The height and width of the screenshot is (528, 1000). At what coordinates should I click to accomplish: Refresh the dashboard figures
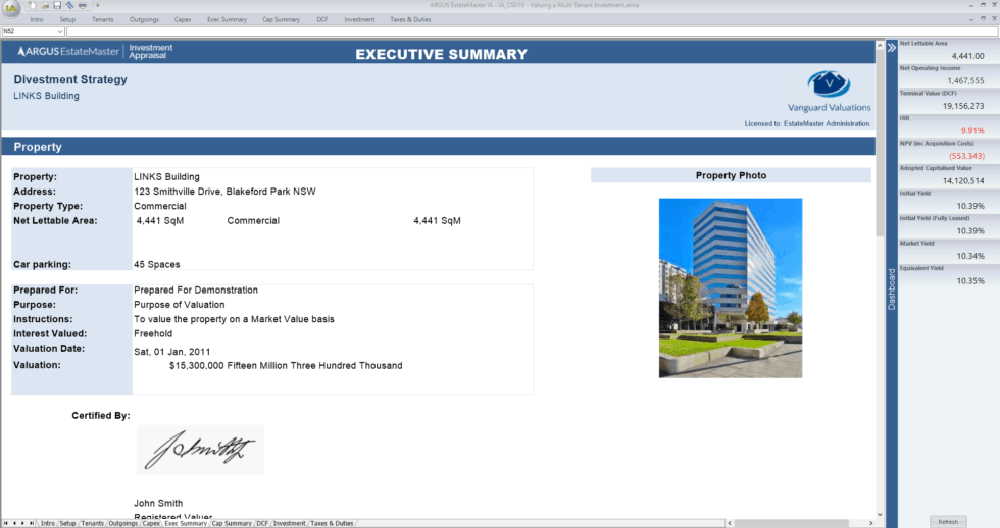pos(948,522)
